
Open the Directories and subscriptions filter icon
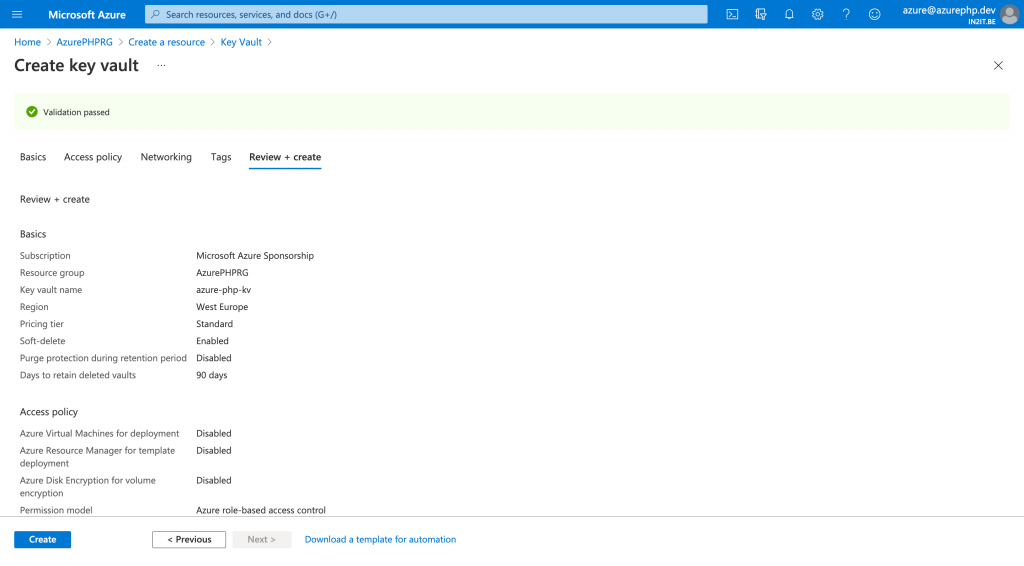(761, 14)
